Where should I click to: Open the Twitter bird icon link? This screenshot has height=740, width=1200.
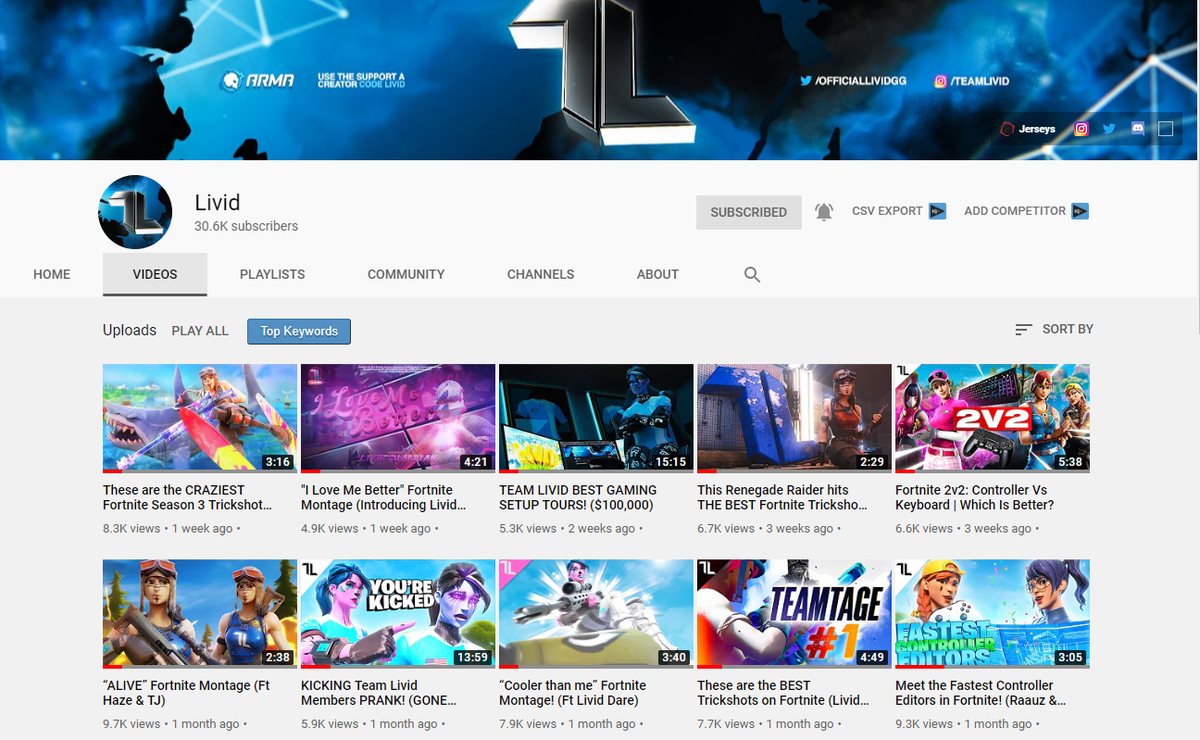point(1109,129)
